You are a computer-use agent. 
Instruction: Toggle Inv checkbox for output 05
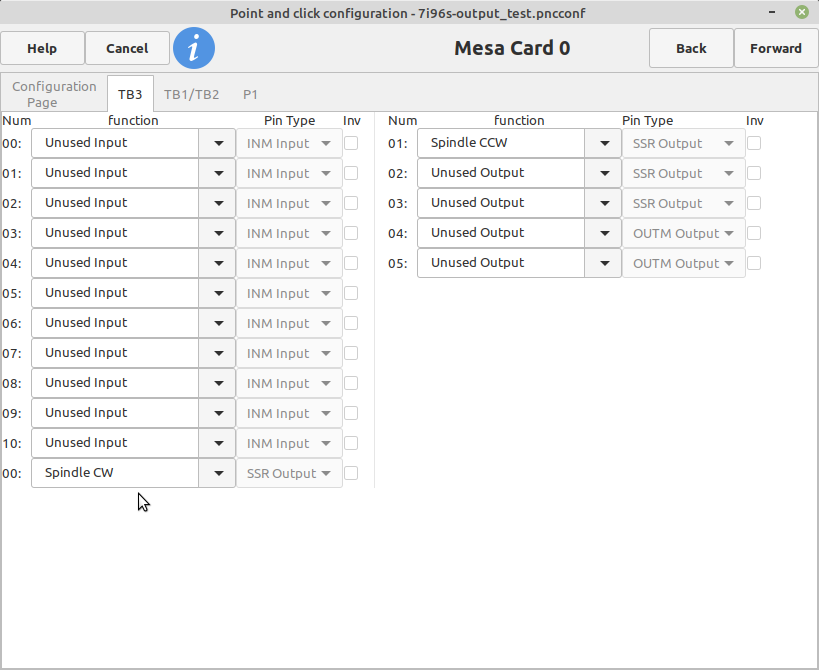pyautogui.click(x=754, y=263)
